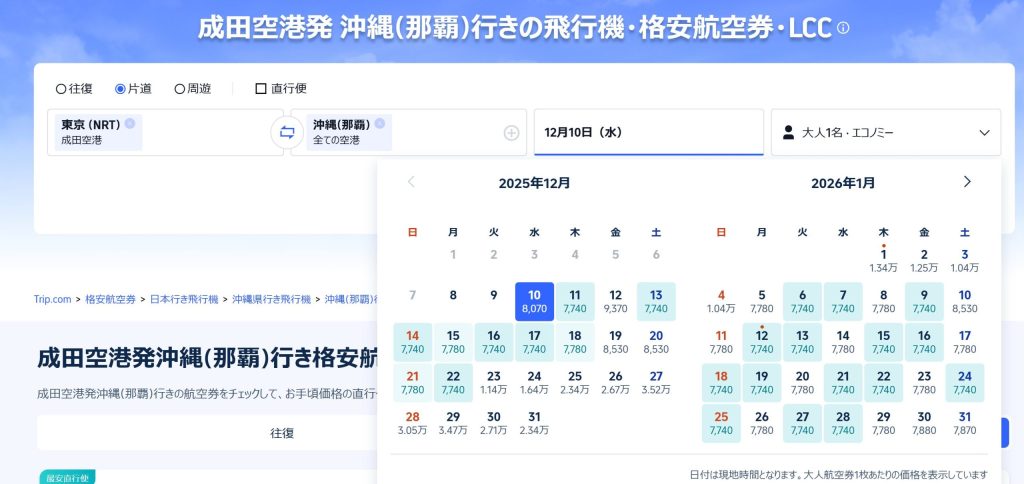Clear Okinawa (Naha) destination with x icon

pyautogui.click(x=380, y=124)
